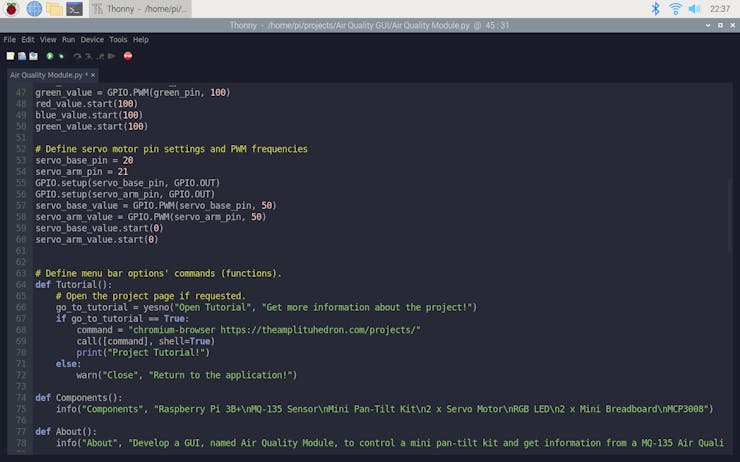Click the Open file toolbar icon
Image resolution: width=740 pixels, height=462 pixels.
[22, 56]
